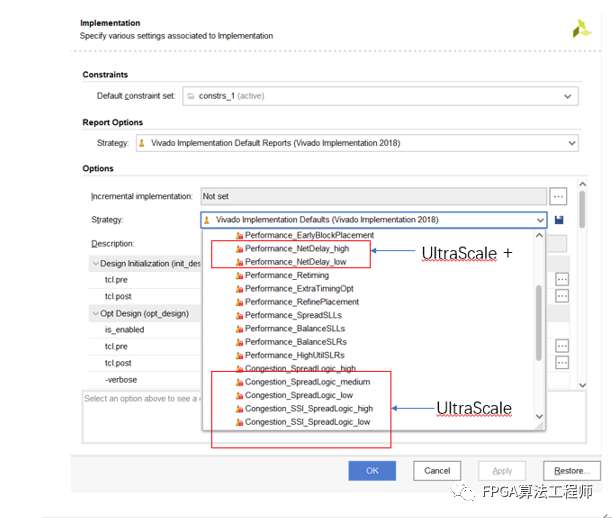Select the Performance_NetDelay_low strategy

296,262
